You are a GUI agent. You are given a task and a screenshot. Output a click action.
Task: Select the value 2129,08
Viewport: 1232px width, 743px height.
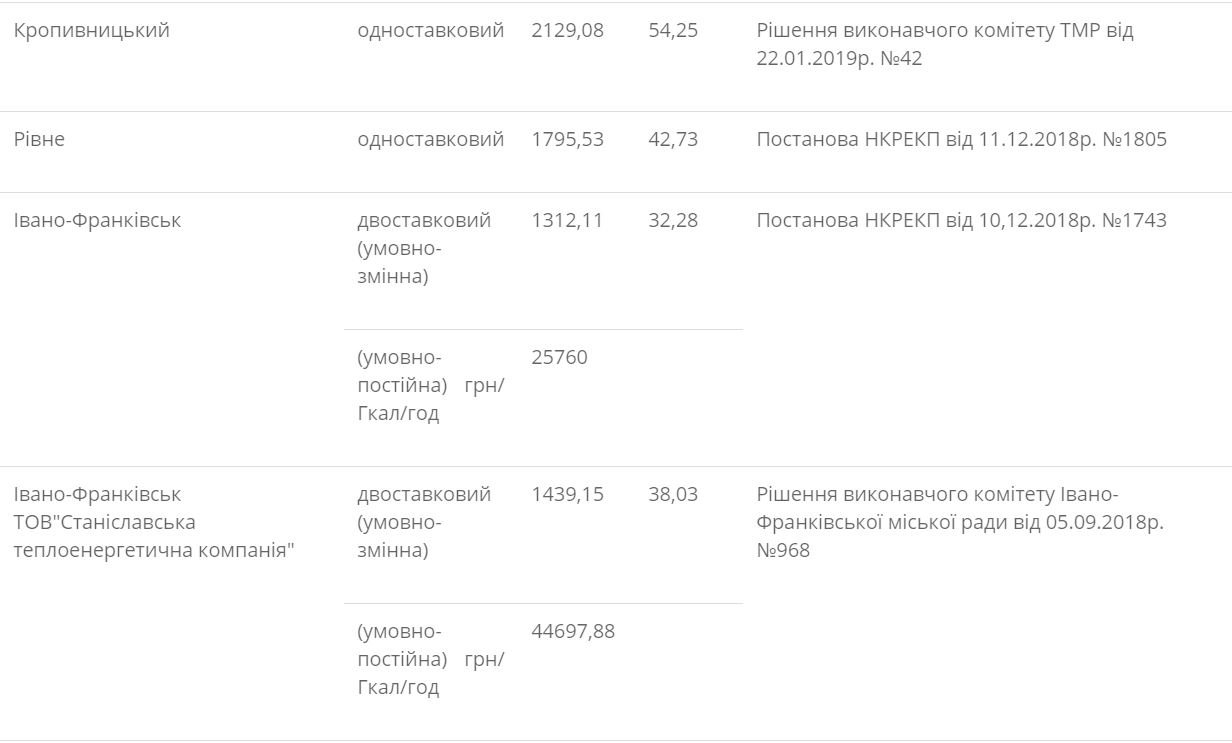coord(567,31)
